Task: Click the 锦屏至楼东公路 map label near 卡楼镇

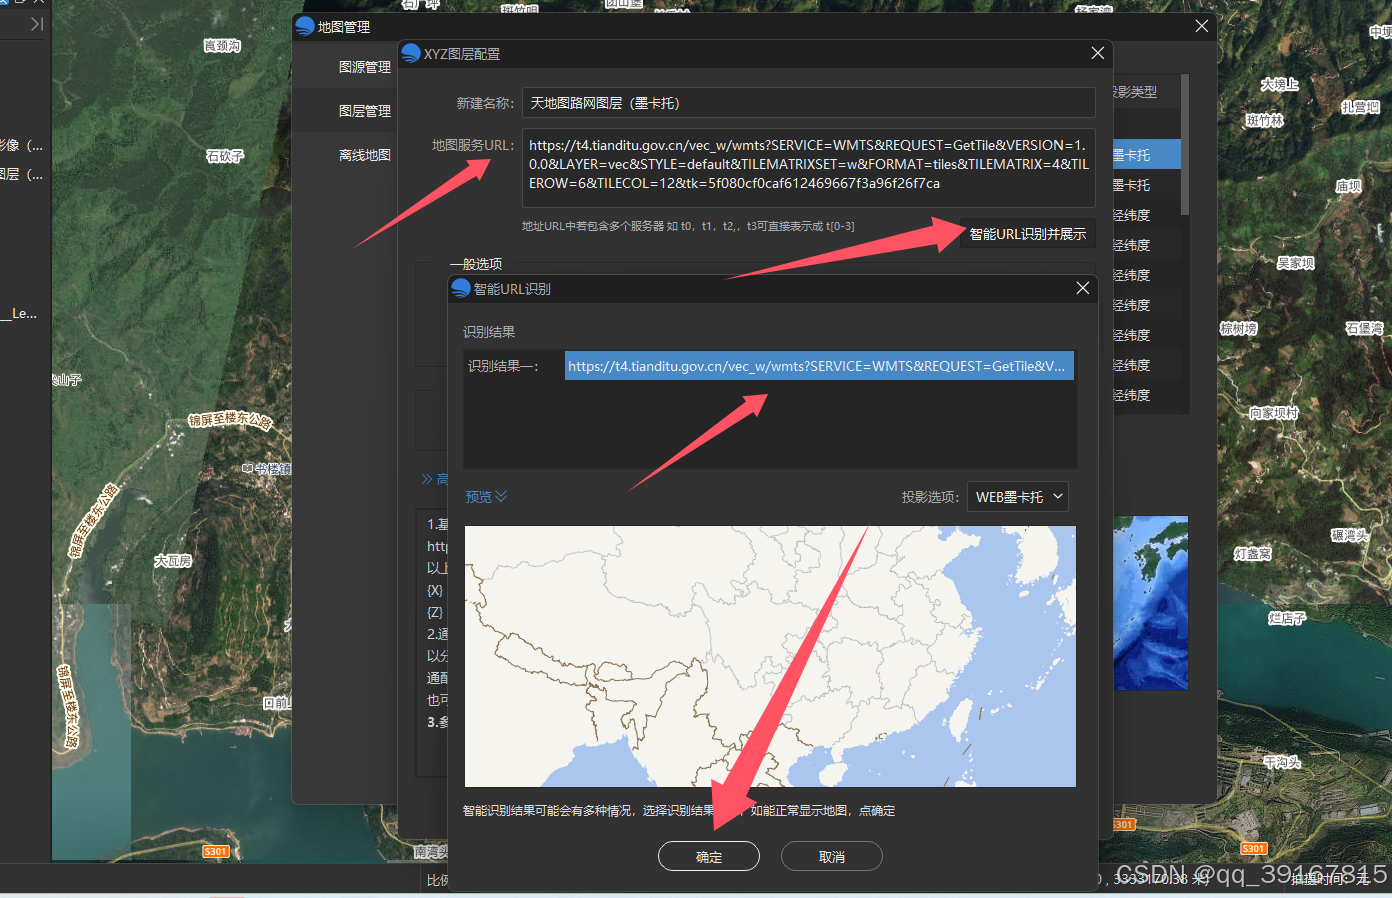Action: [x=231, y=419]
